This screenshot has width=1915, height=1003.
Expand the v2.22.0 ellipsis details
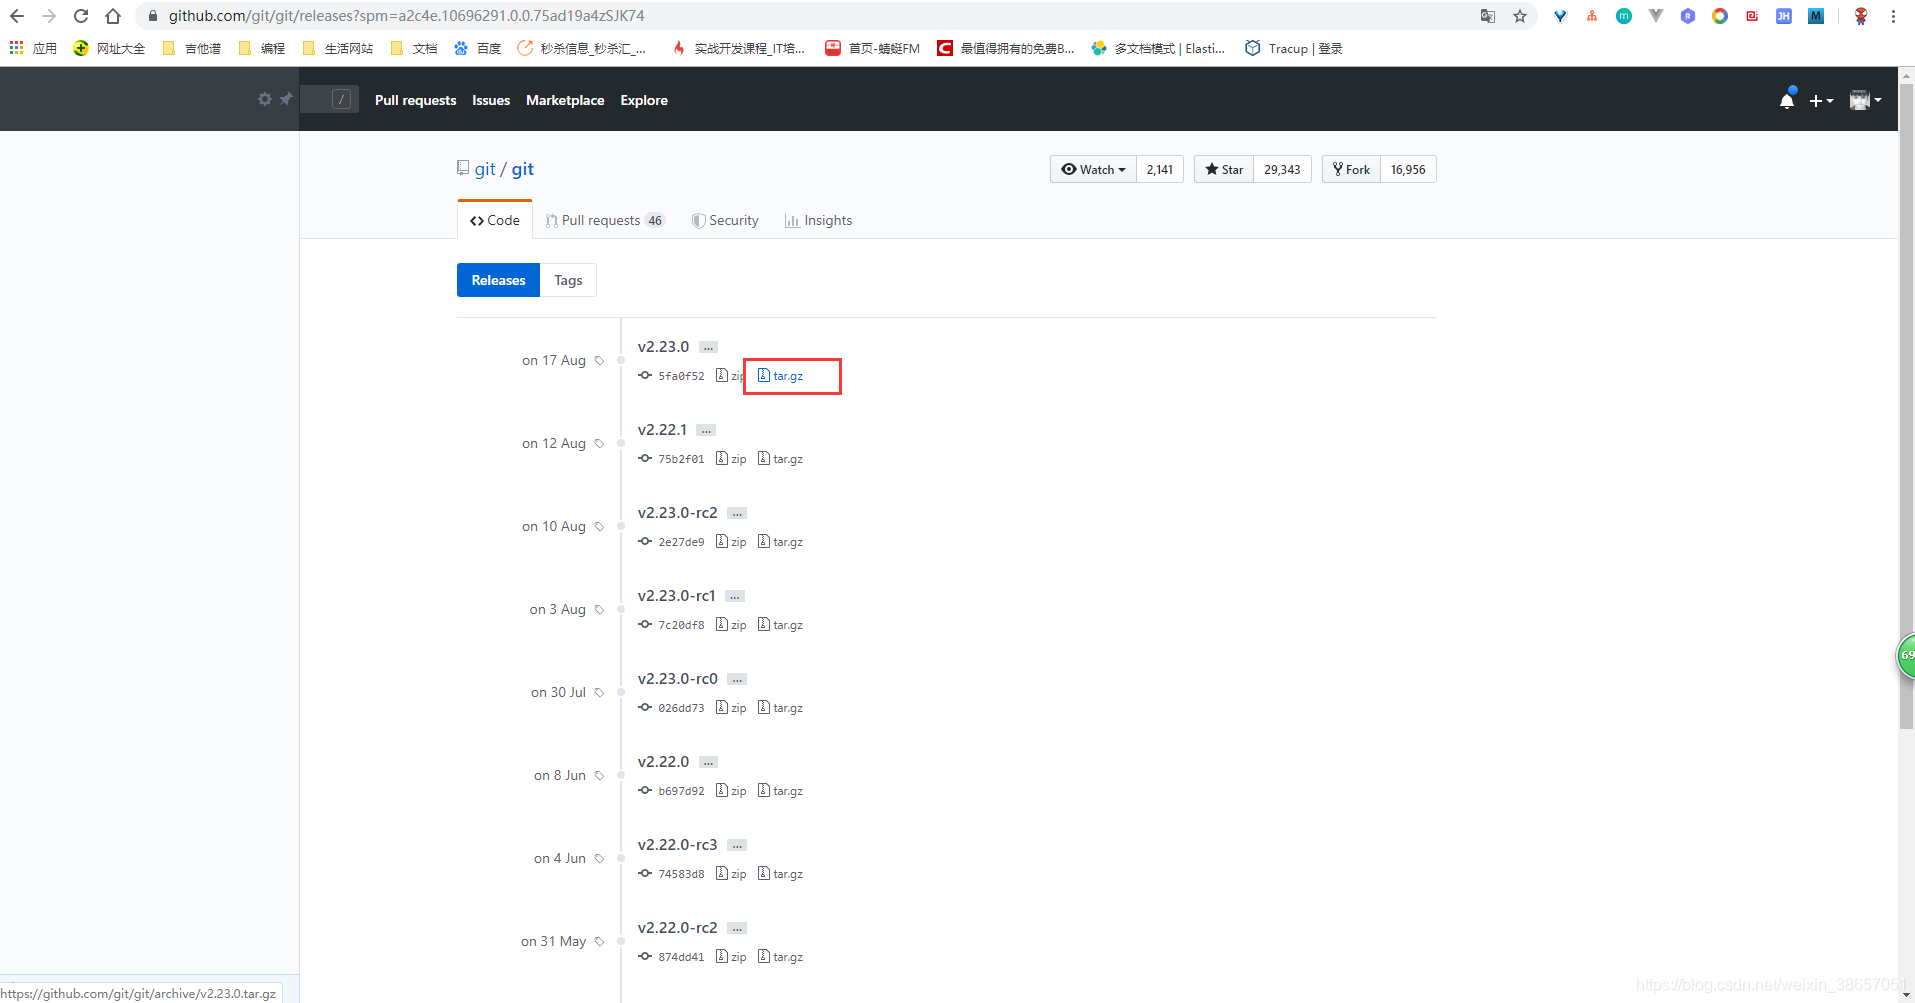point(708,762)
